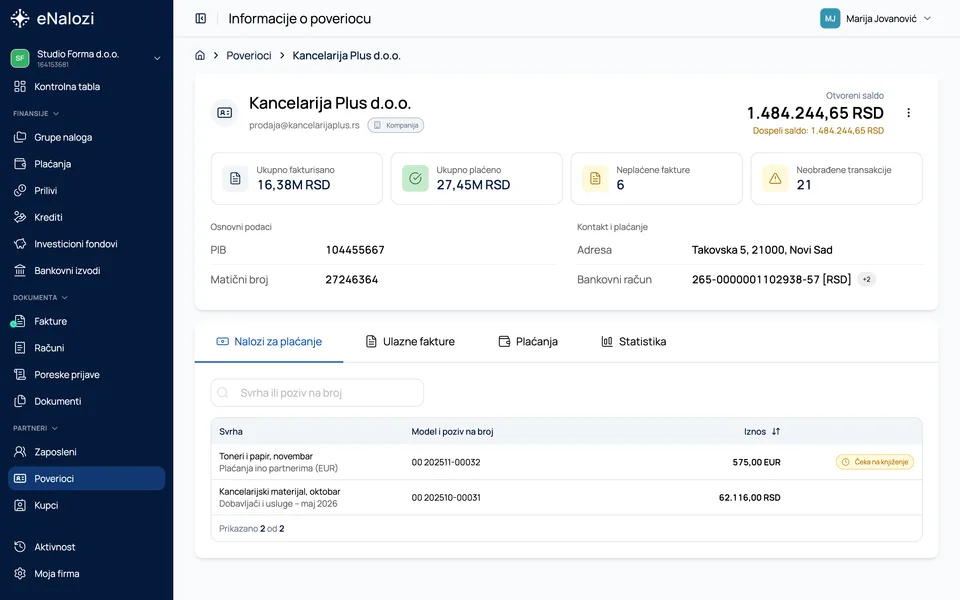Collapse the FINANSIJE sidebar section
This screenshot has width=960, height=600.
[x=36, y=113]
